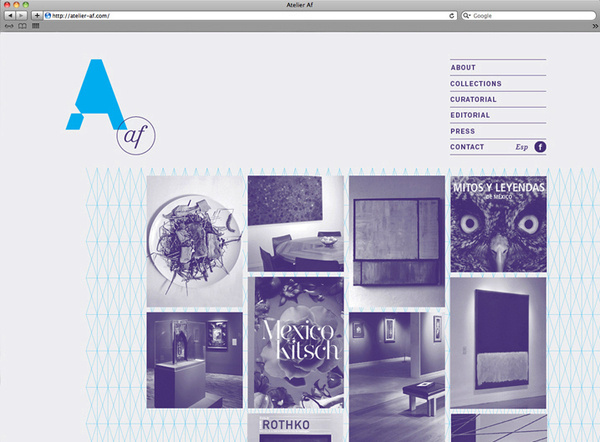Open the search magnifier dropdown
600x442 pixels.
click(x=466, y=16)
